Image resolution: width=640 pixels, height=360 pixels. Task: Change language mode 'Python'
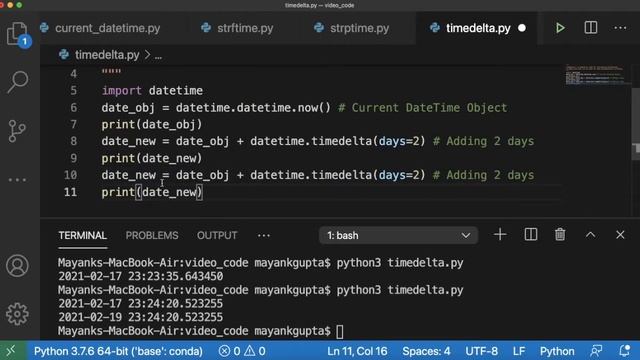557,351
